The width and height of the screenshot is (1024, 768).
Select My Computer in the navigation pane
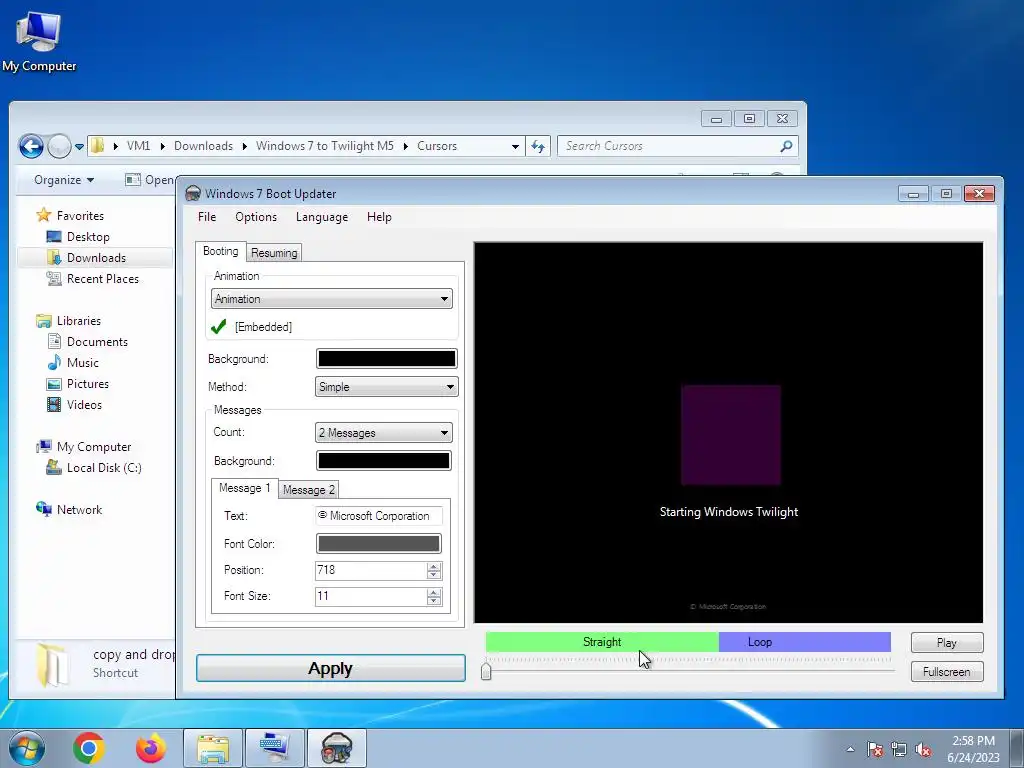pos(93,447)
